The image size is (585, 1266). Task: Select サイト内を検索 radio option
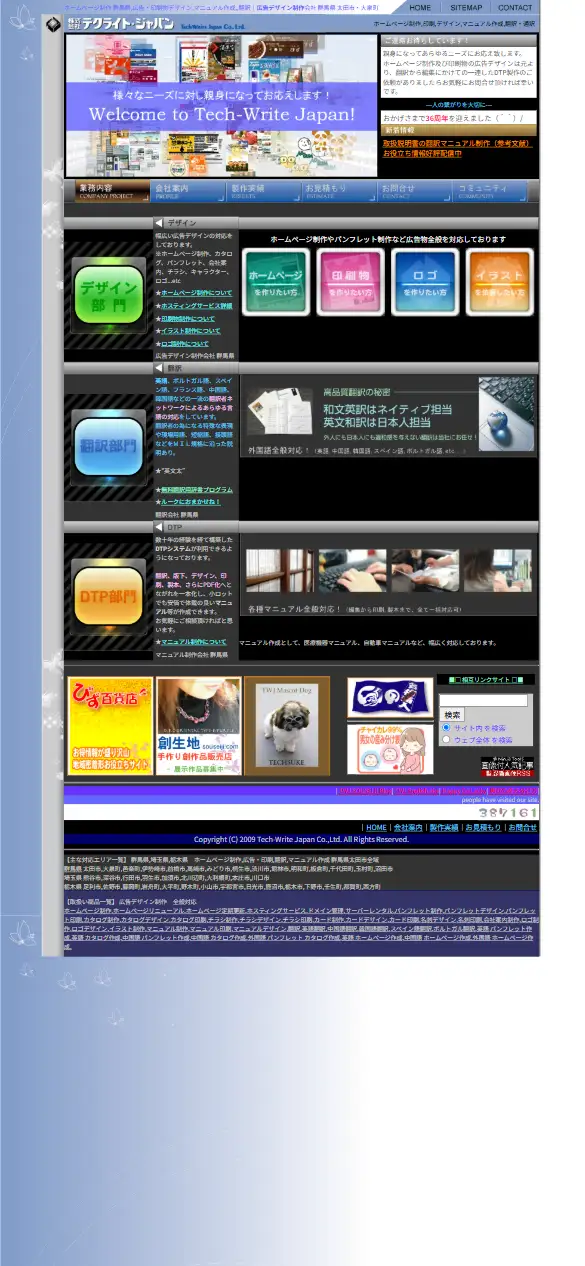coord(446,728)
